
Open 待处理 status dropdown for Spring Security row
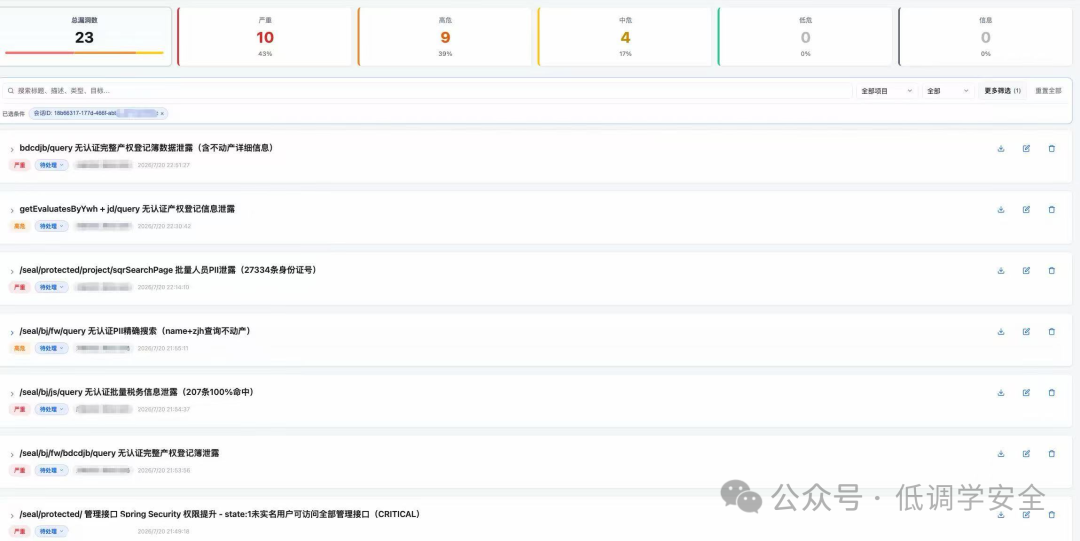(52, 531)
